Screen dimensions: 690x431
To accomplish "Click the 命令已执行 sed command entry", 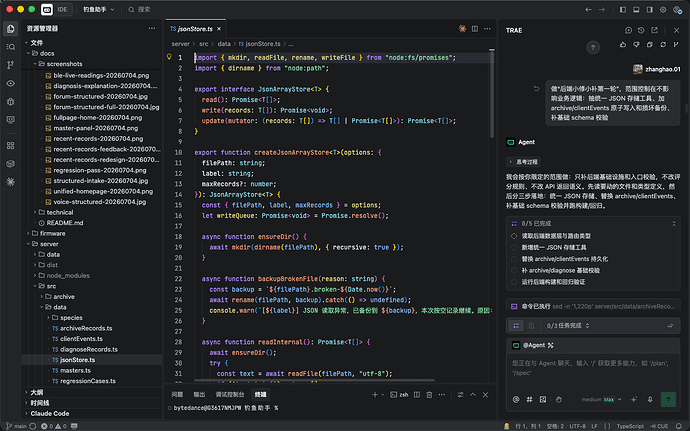I will tap(593, 306).
